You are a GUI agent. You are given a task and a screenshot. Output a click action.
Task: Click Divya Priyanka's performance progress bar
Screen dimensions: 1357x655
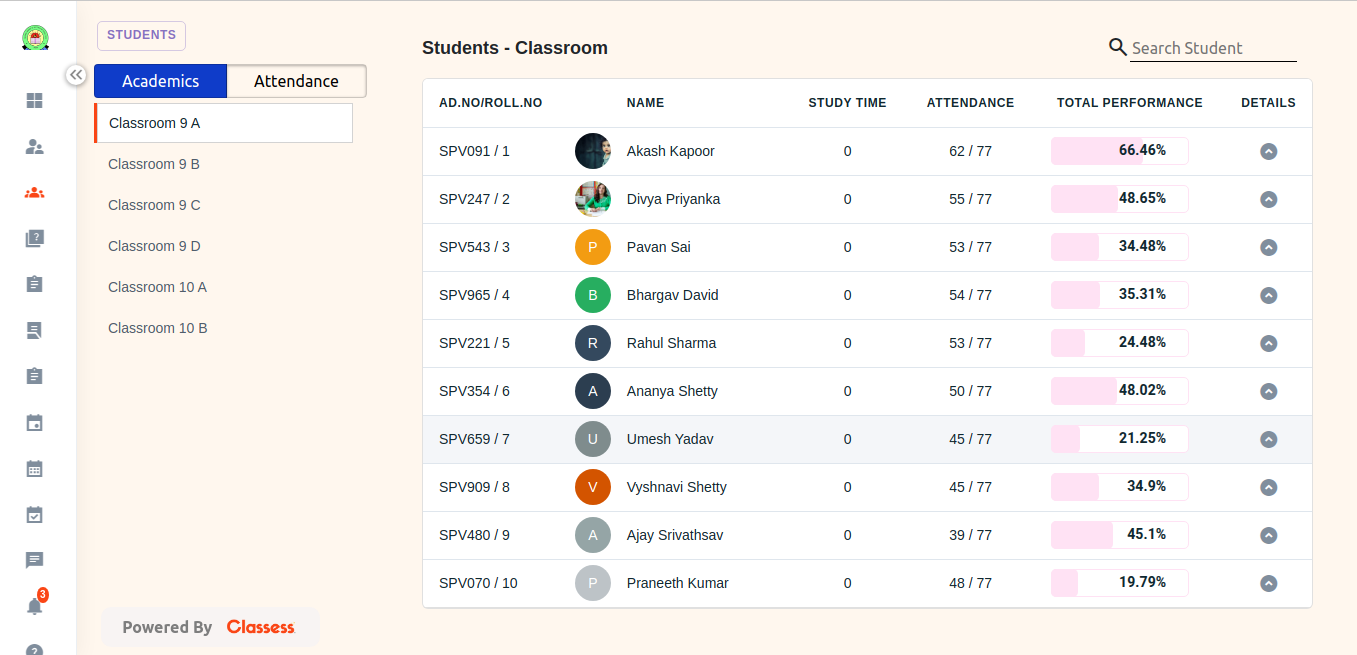point(1119,199)
